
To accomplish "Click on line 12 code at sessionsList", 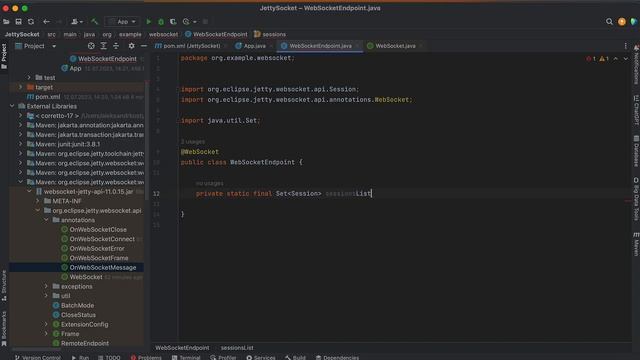I will tap(349, 193).
